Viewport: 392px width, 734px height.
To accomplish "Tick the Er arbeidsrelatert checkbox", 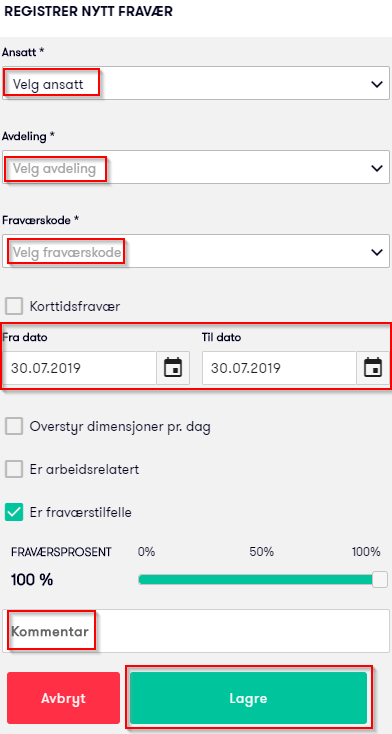I will 14,469.
